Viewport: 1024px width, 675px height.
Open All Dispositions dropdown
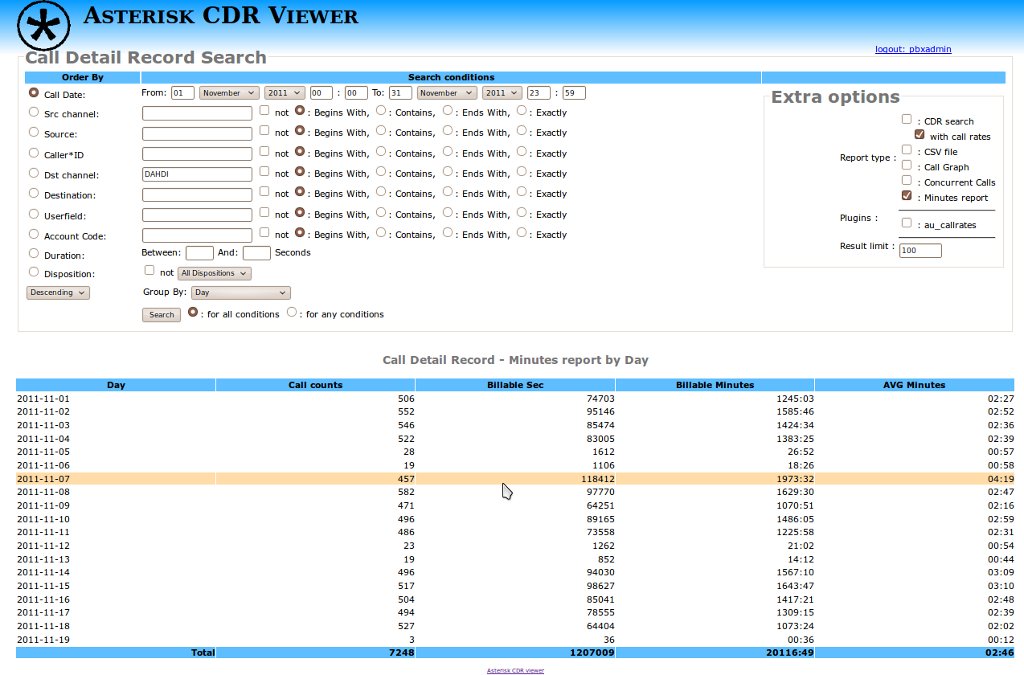coord(214,274)
